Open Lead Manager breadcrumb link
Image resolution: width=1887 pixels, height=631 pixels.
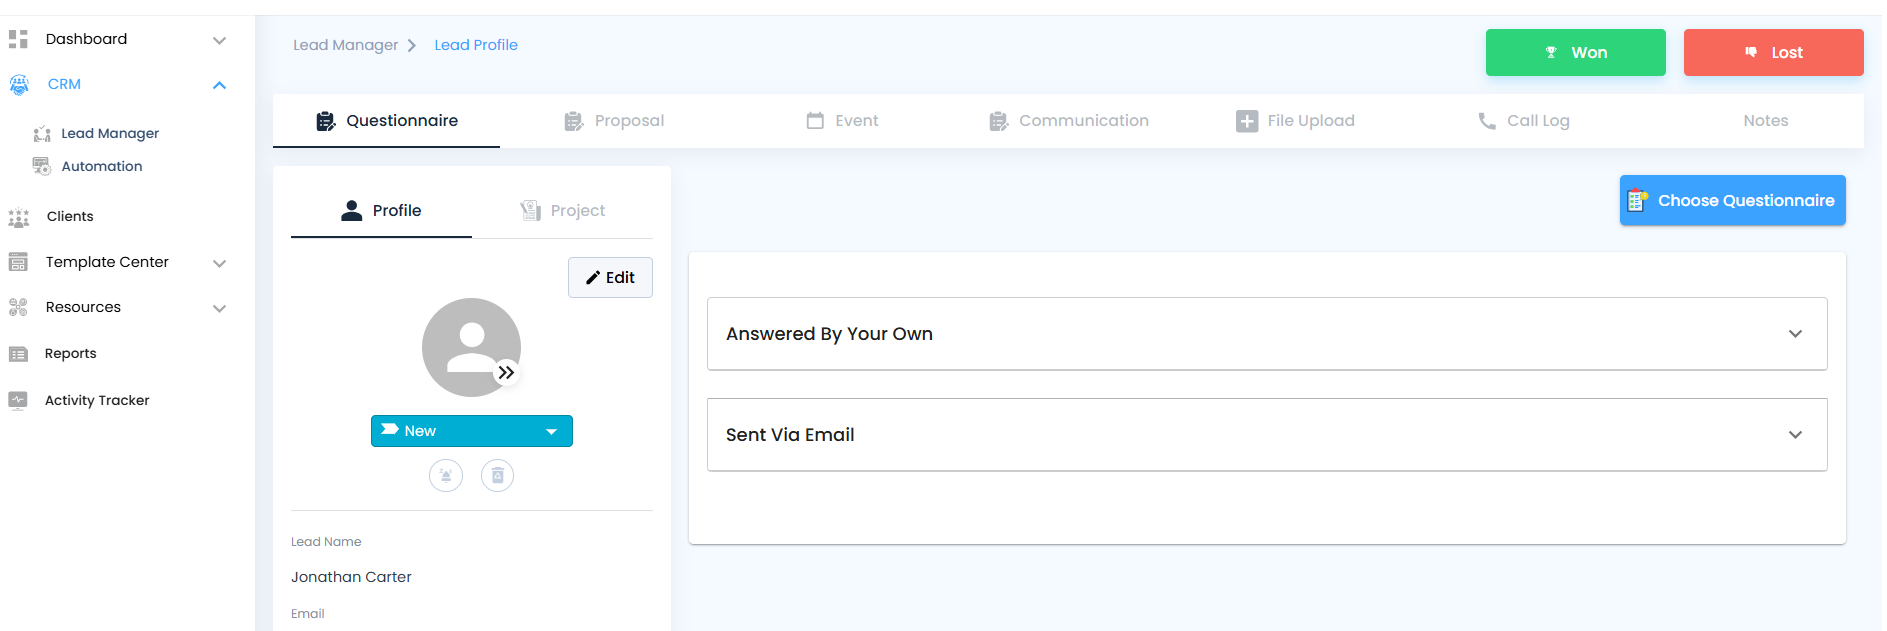click(x=345, y=45)
